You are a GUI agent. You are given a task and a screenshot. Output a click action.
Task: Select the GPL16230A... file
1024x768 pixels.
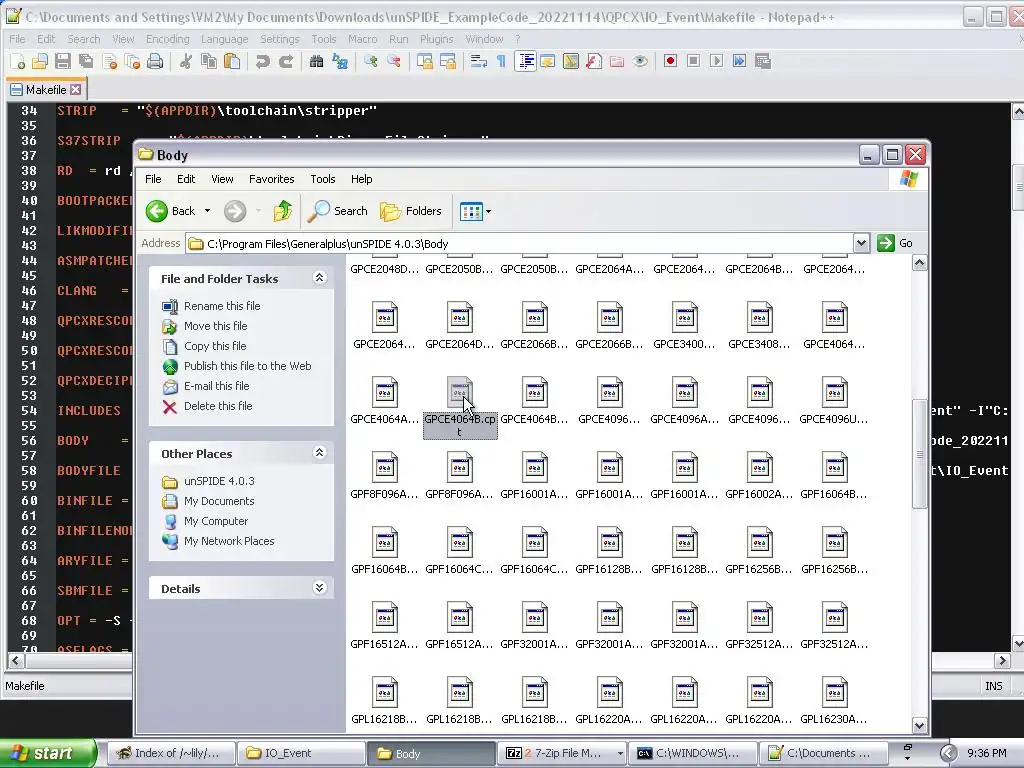834,701
